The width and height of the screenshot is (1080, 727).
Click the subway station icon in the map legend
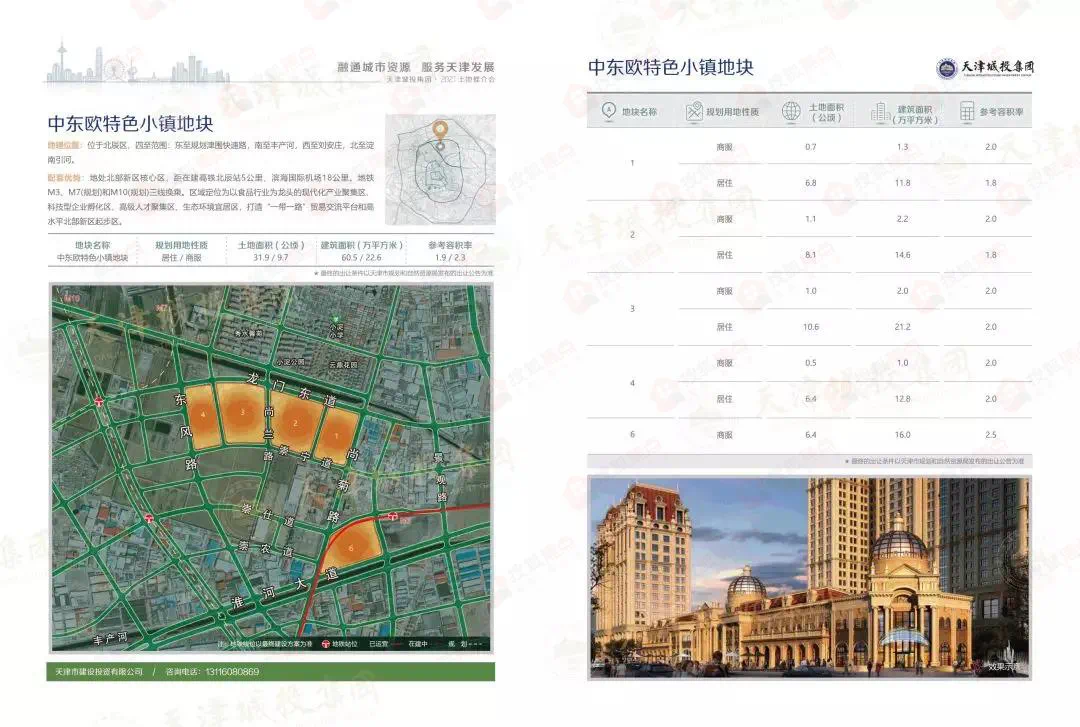(x=326, y=644)
